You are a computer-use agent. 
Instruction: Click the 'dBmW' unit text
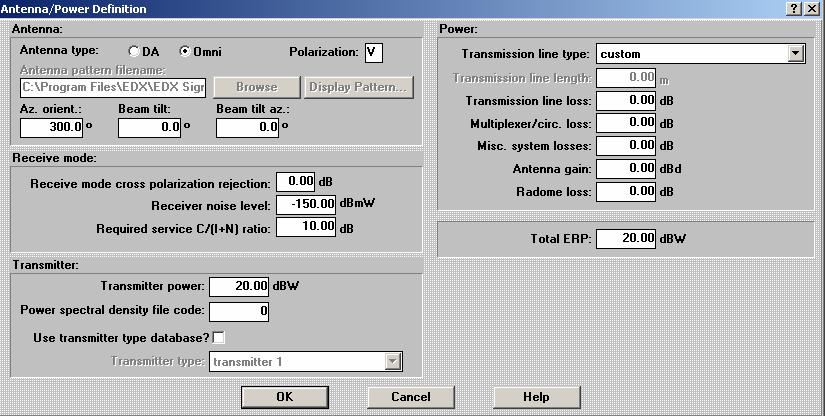pyautogui.click(x=357, y=204)
